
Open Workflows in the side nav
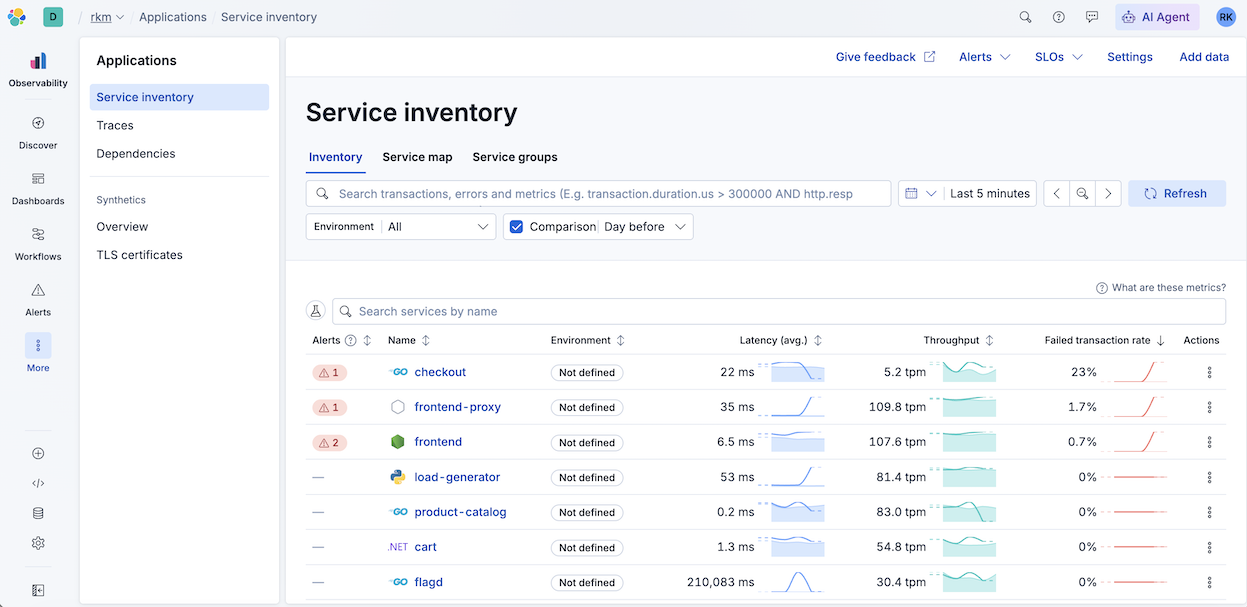38,243
